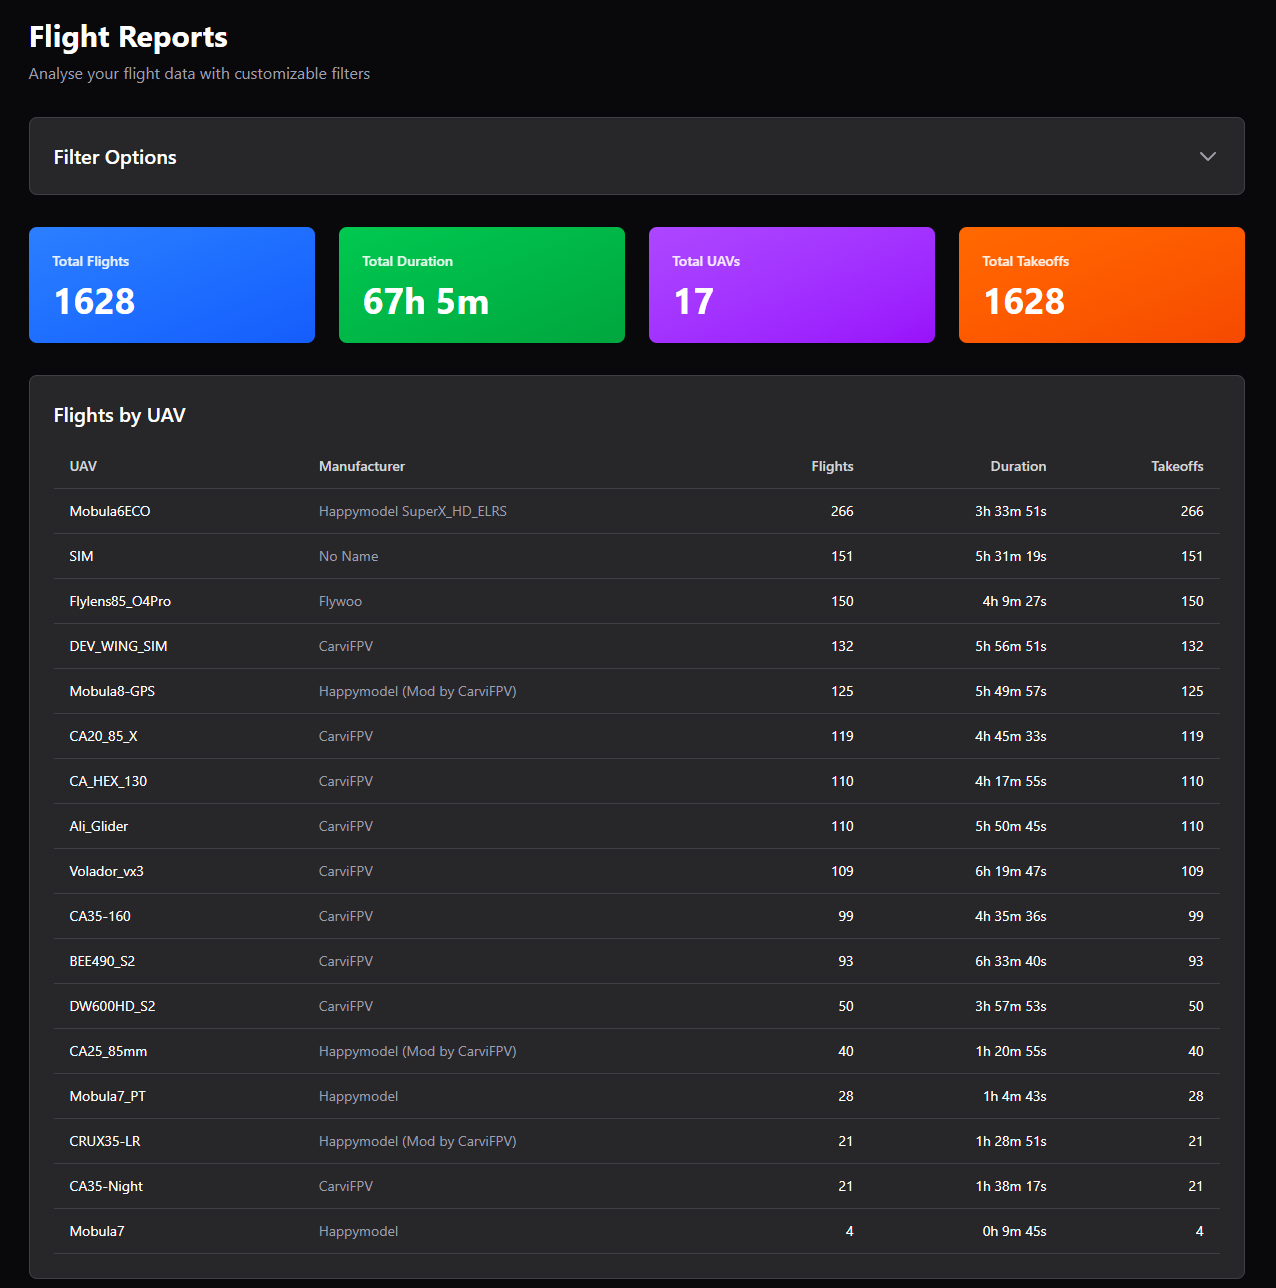This screenshot has width=1276, height=1288.
Task: Click the 0h 9m 45s duration
Action: [x=1014, y=1231]
